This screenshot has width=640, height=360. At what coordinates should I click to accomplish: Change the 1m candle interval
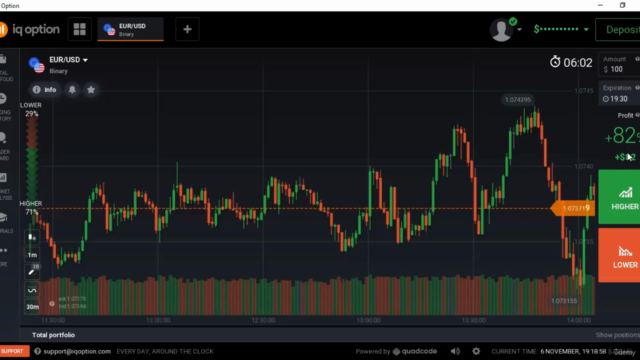(x=32, y=255)
